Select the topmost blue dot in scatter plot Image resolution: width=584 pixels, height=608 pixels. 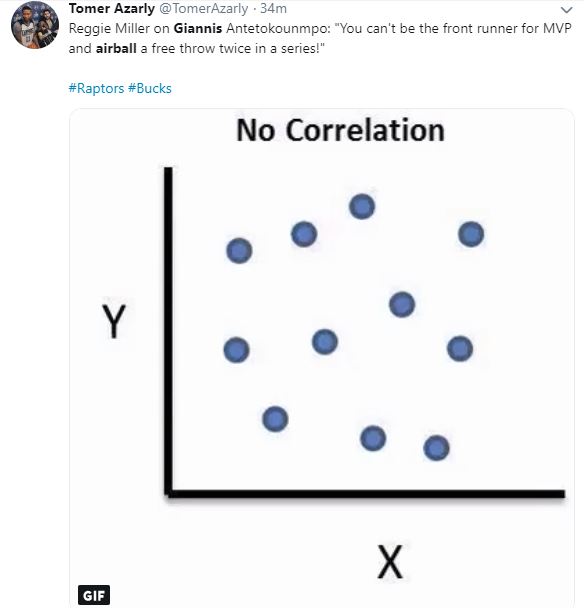click(362, 206)
